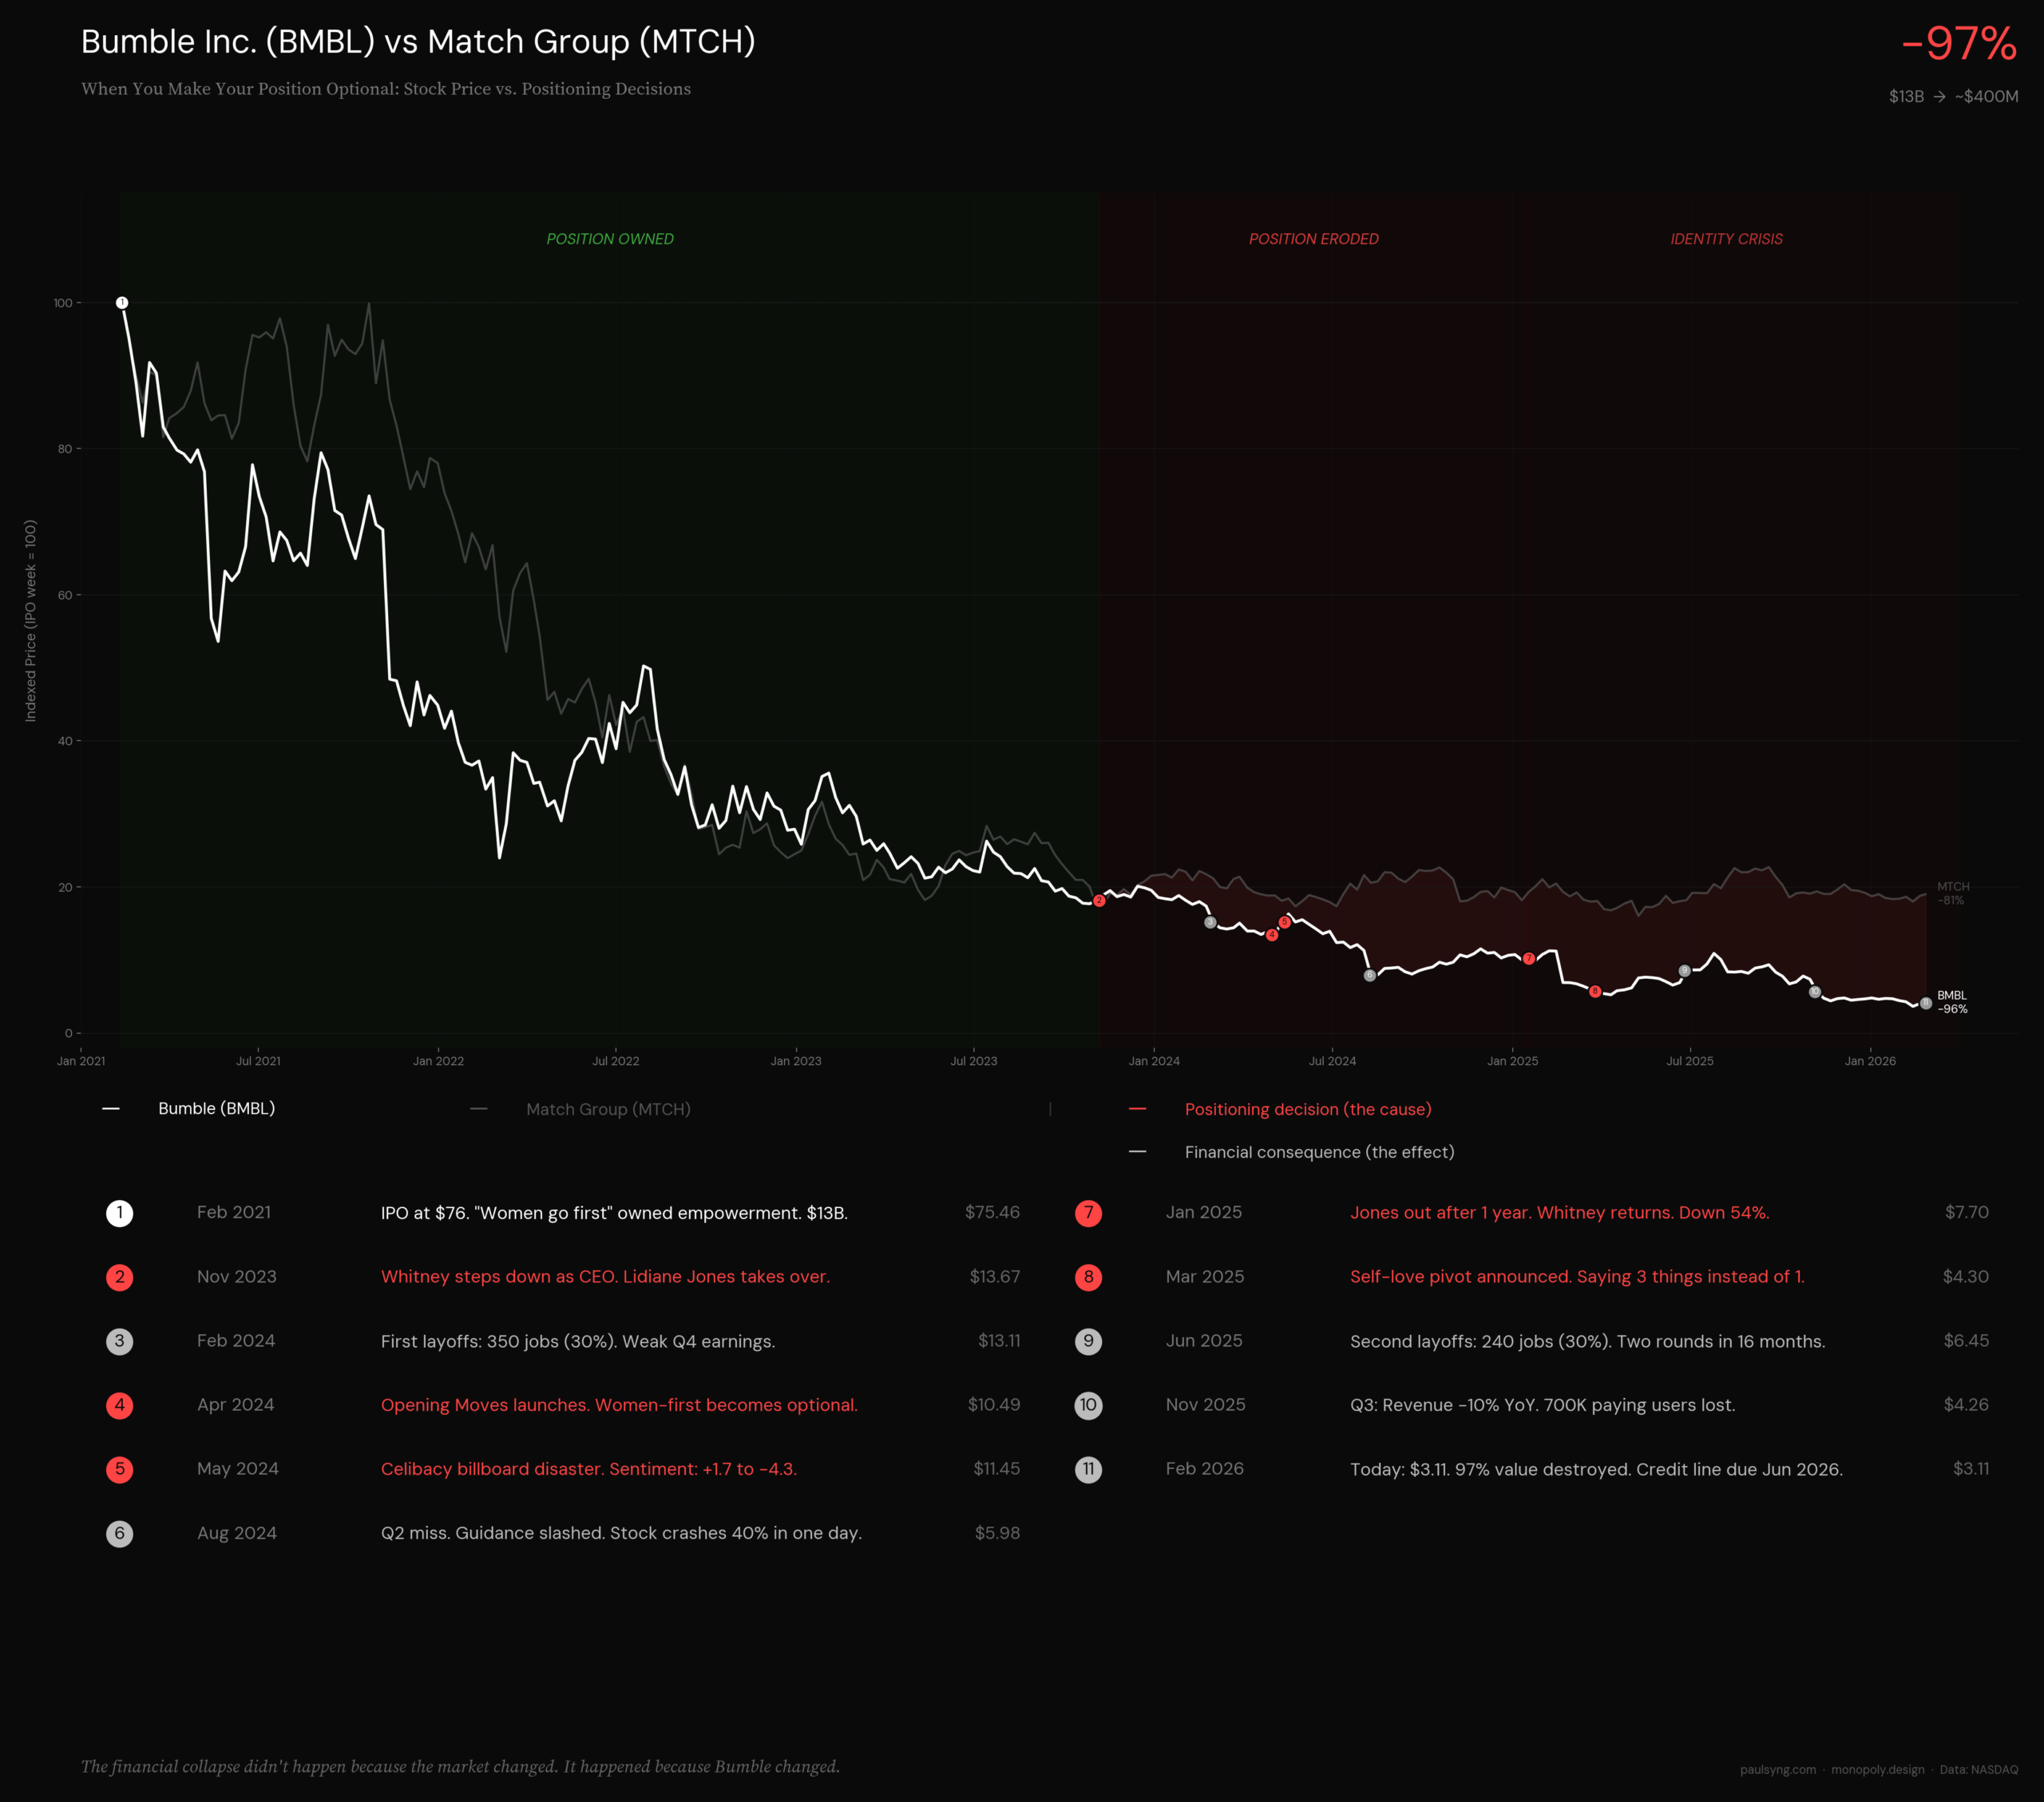Toggle the Positioning decision legend entry
The width and height of the screenshot is (2044, 1802).
point(1307,1109)
